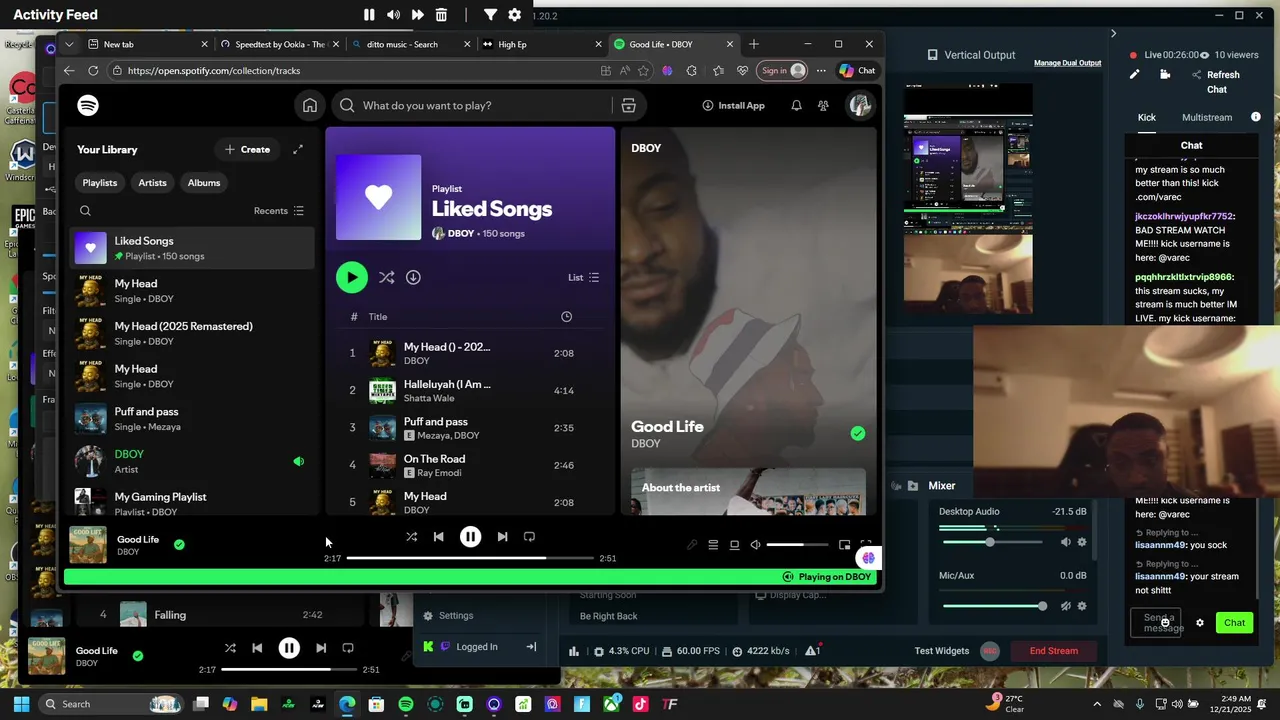Open My Head (2025 Remastered) single
This screenshot has width=1280, height=720.
click(192, 333)
